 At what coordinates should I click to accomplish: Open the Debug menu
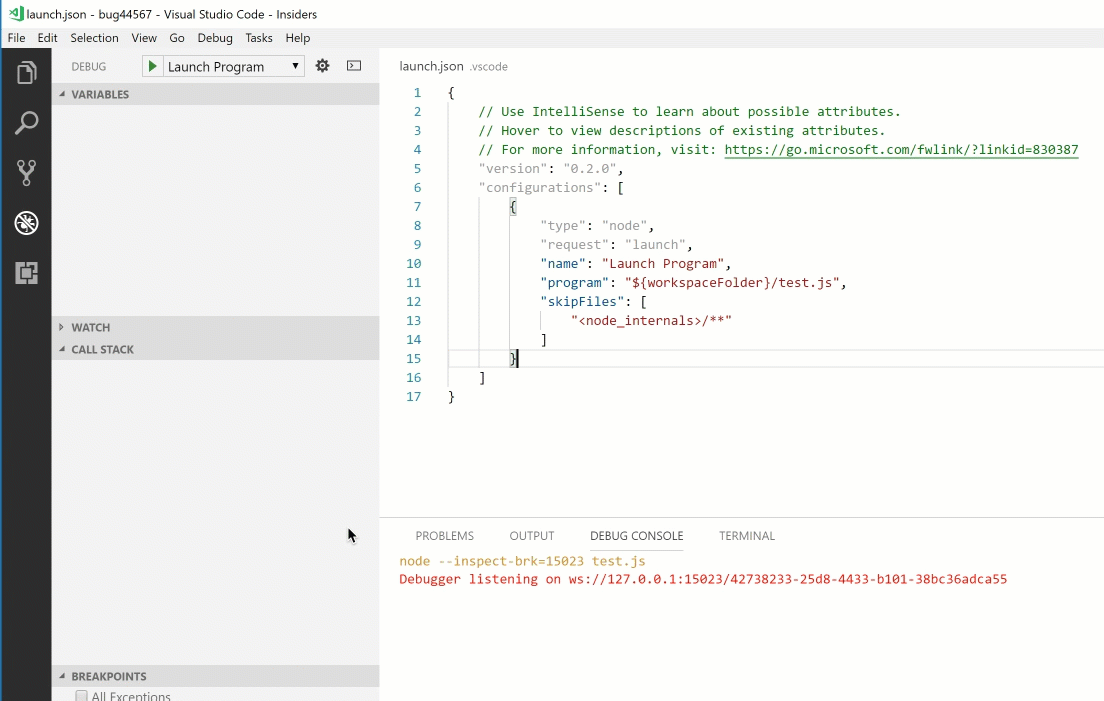coord(215,38)
